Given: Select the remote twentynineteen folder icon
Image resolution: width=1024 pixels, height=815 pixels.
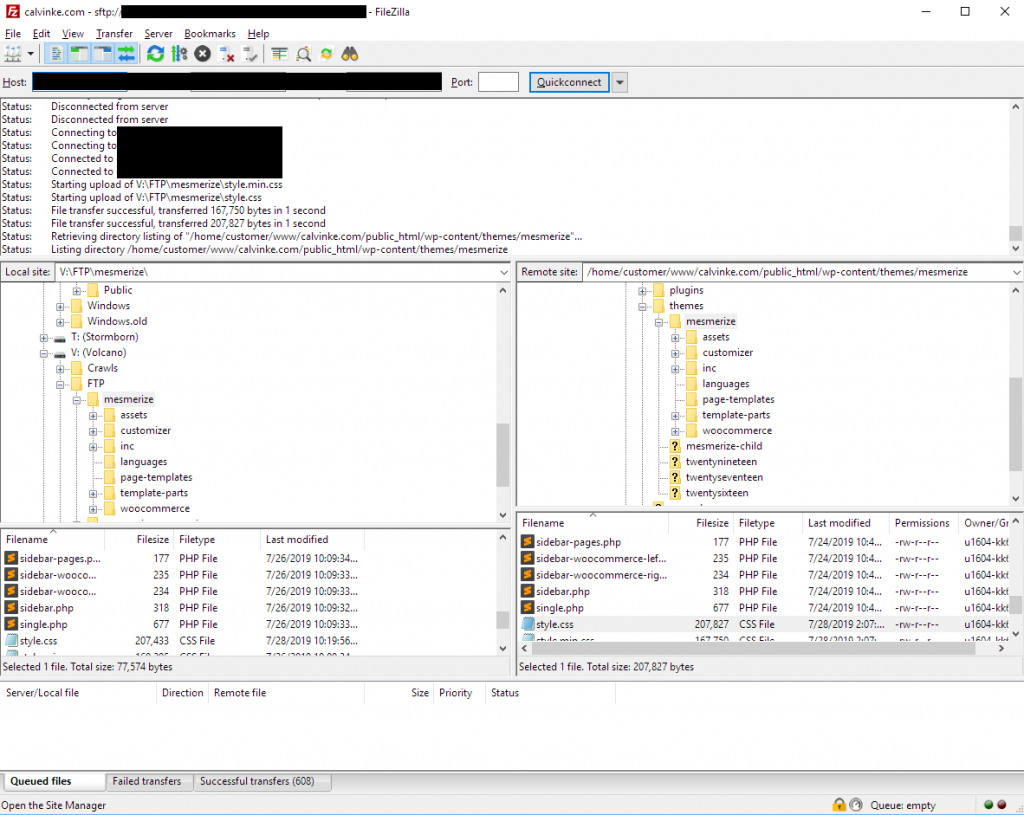Looking at the screenshot, I should [675, 462].
